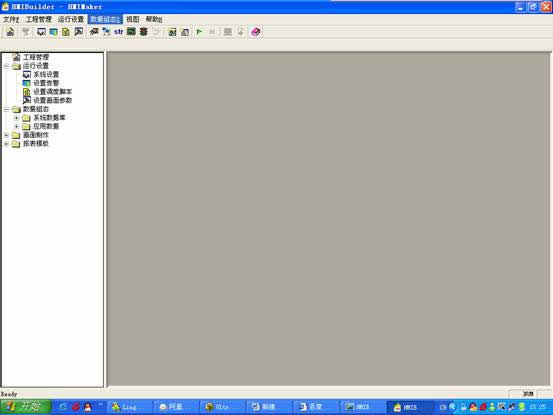Click the yellow script document toolbar icon
The height and width of the screenshot is (415, 553).
pyautogui.click(x=66, y=32)
